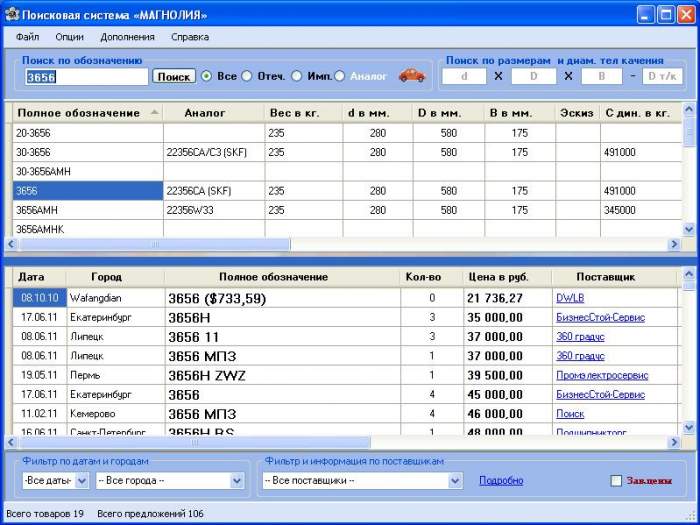Click the upper table horizontal scroll right arrow
The image size is (700, 525).
674,244
